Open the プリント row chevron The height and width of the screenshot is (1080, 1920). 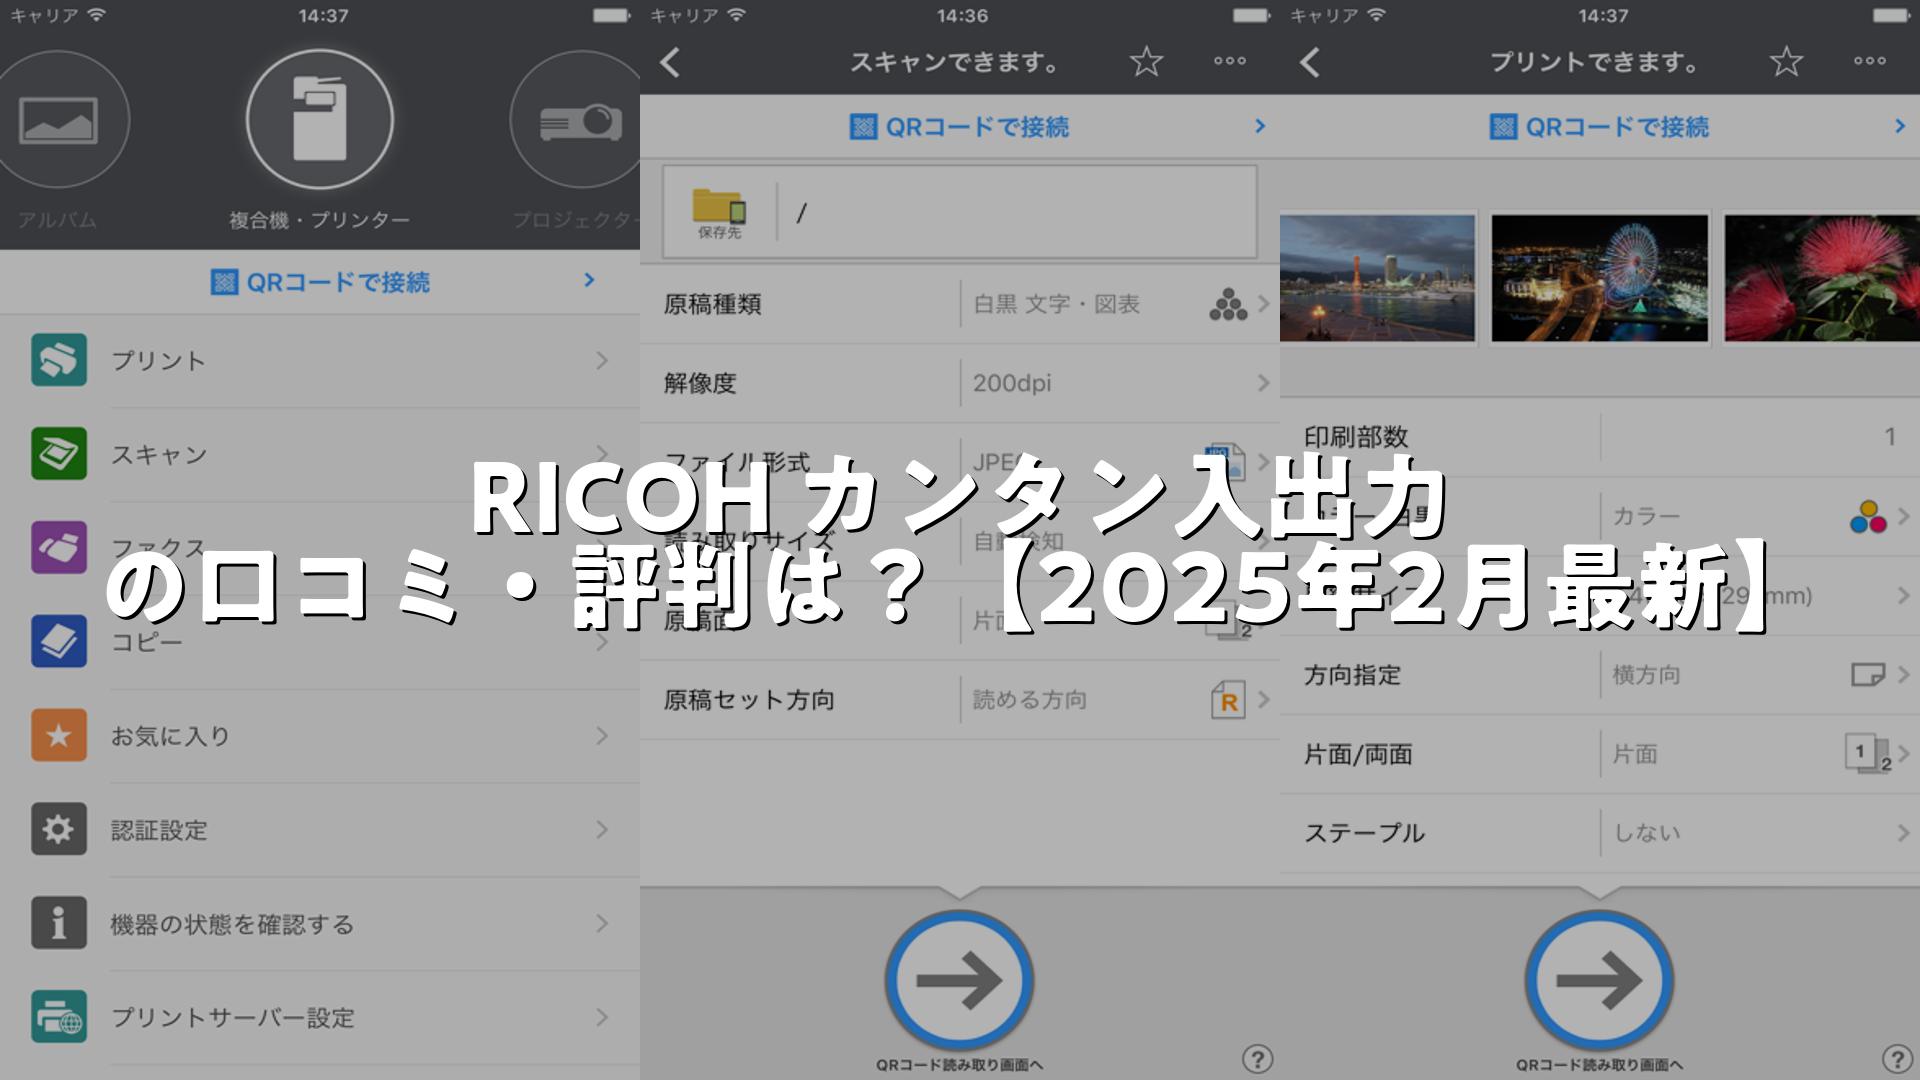[x=602, y=360]
